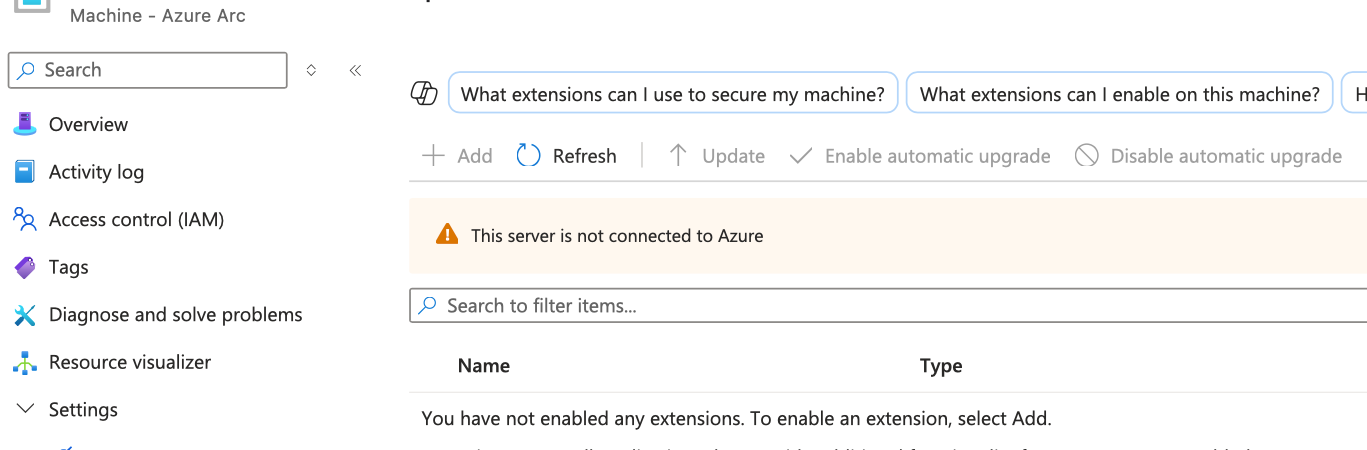This screenshot has width=1367, height=450.
Task: Click the Update toolbar button
Action: [x=716, y=156]
